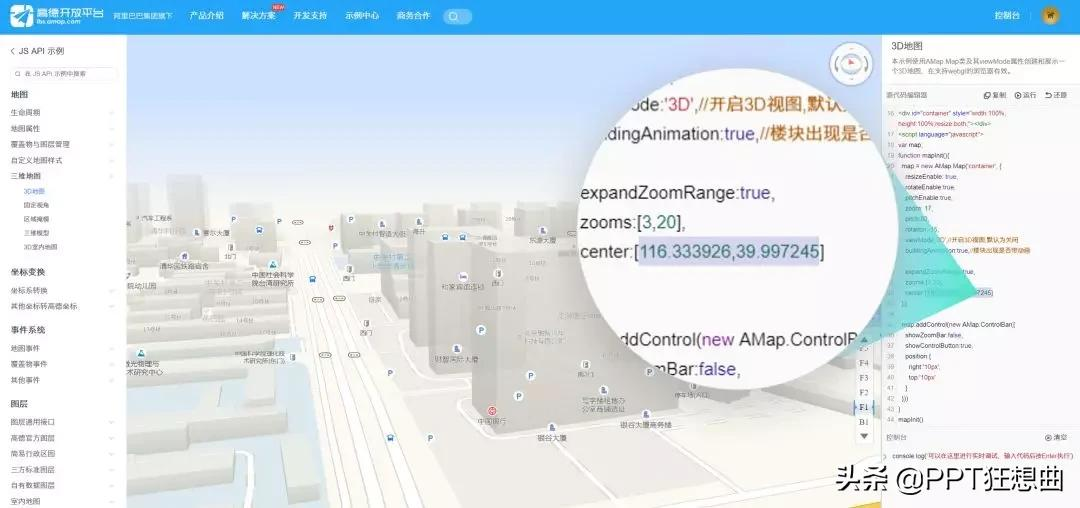1080x508 pixels.
Task: Open the 简易行政区图 sidebar item
Action: click(63, 454)
